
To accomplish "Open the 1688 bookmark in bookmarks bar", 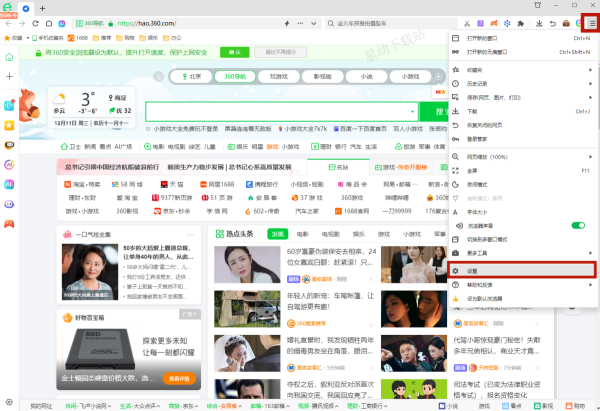I will [x=78, y=38].
